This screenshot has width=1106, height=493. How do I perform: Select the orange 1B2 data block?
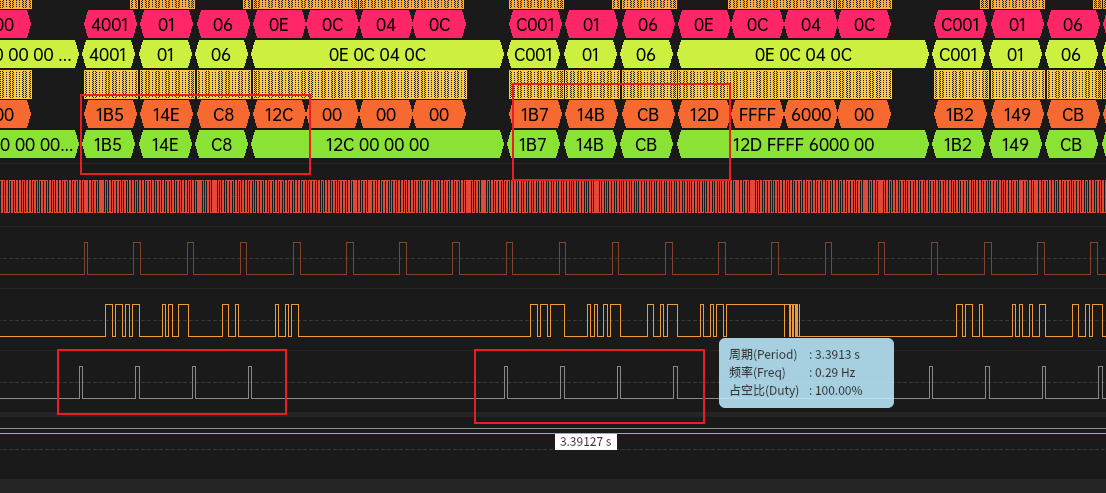[960, 115]
